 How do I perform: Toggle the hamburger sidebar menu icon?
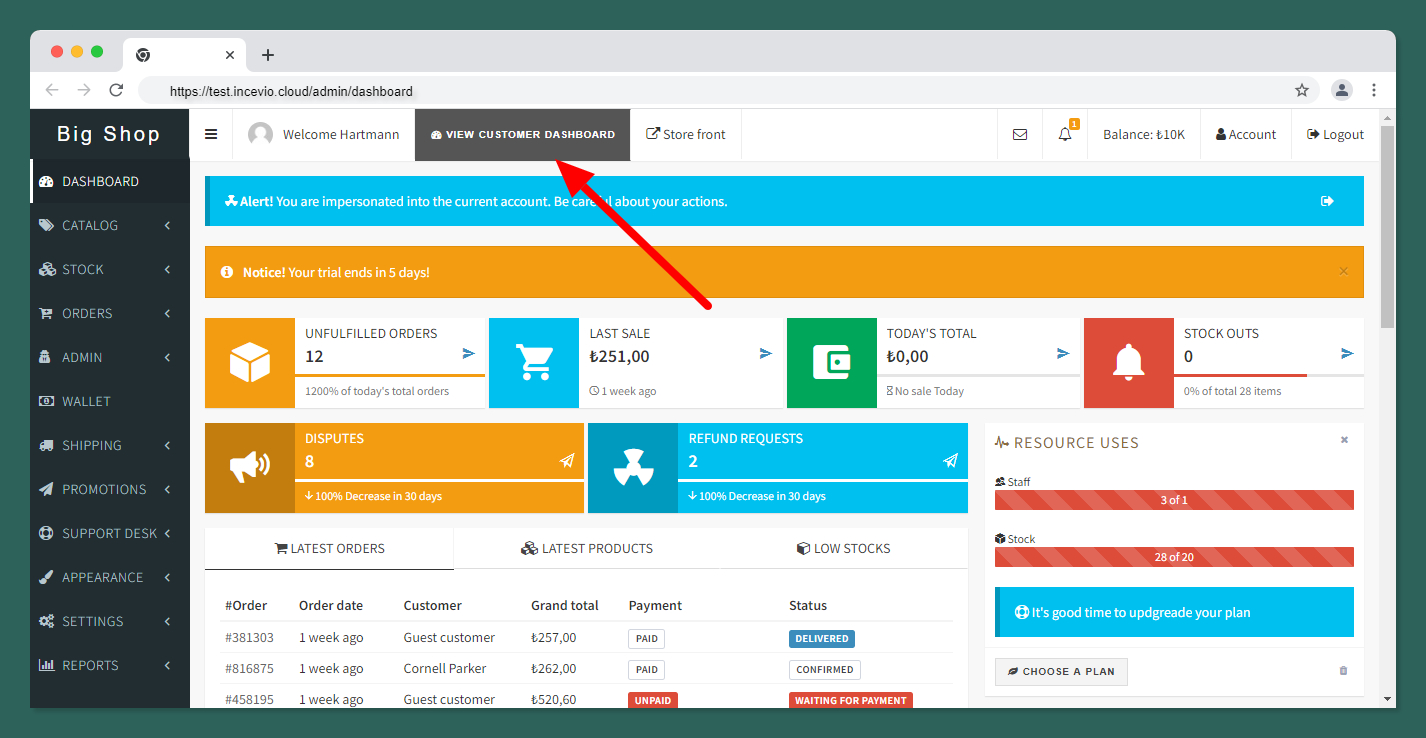coord(211,134)
